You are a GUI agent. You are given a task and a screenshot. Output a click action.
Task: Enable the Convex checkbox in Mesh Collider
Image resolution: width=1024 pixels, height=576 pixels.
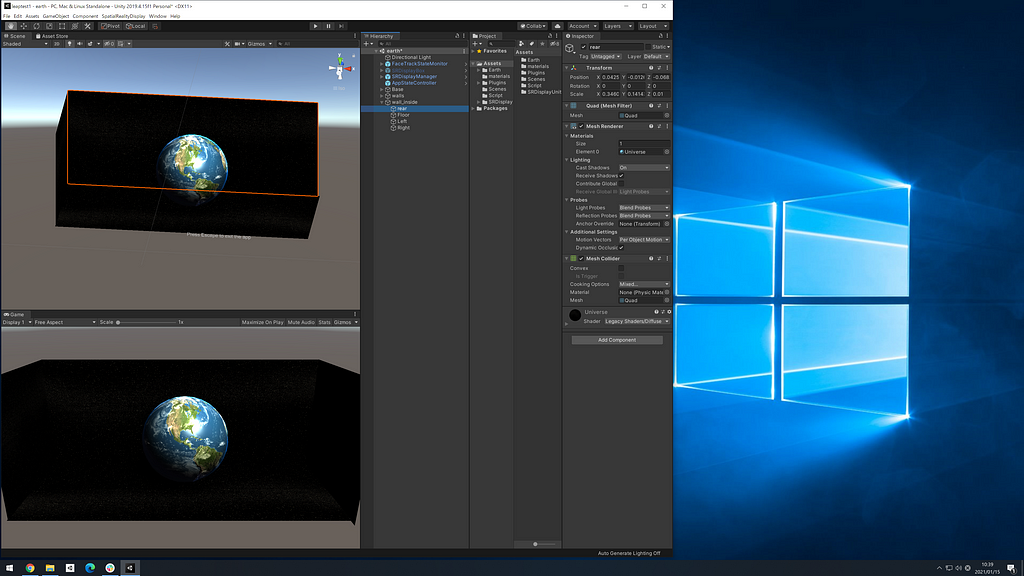(621, 268)
